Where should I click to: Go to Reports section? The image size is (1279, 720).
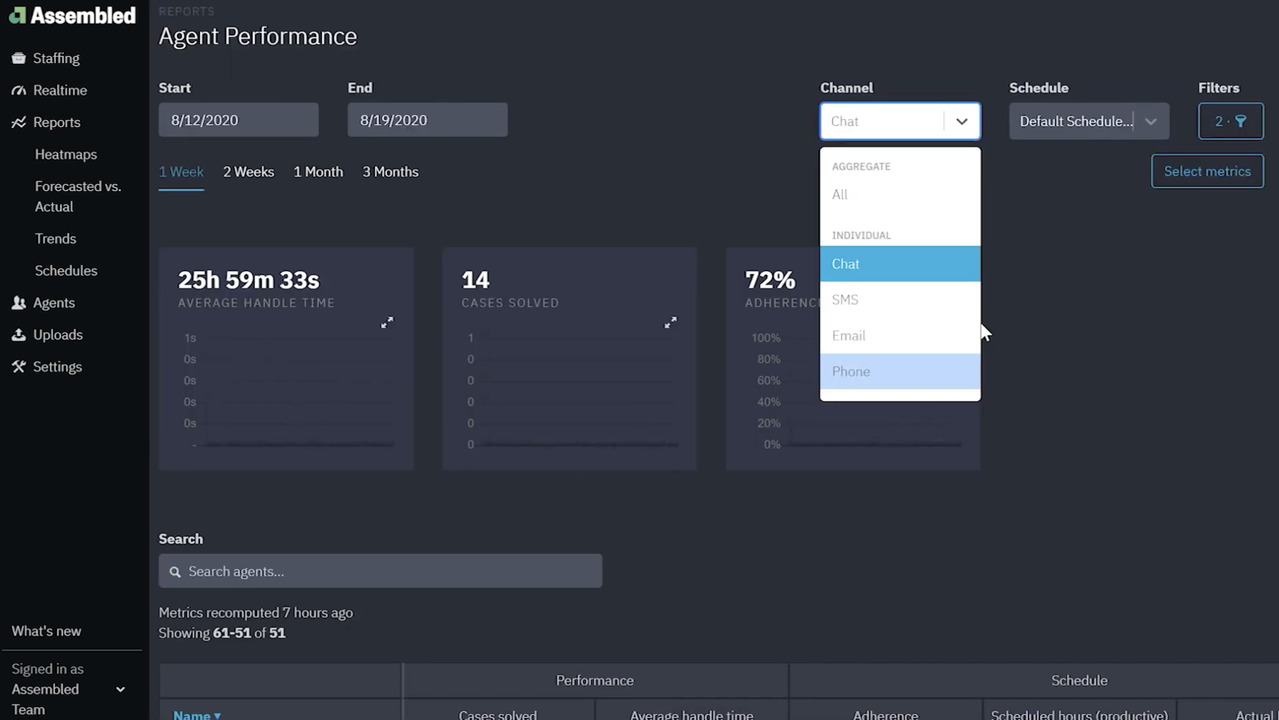point(56,122)
